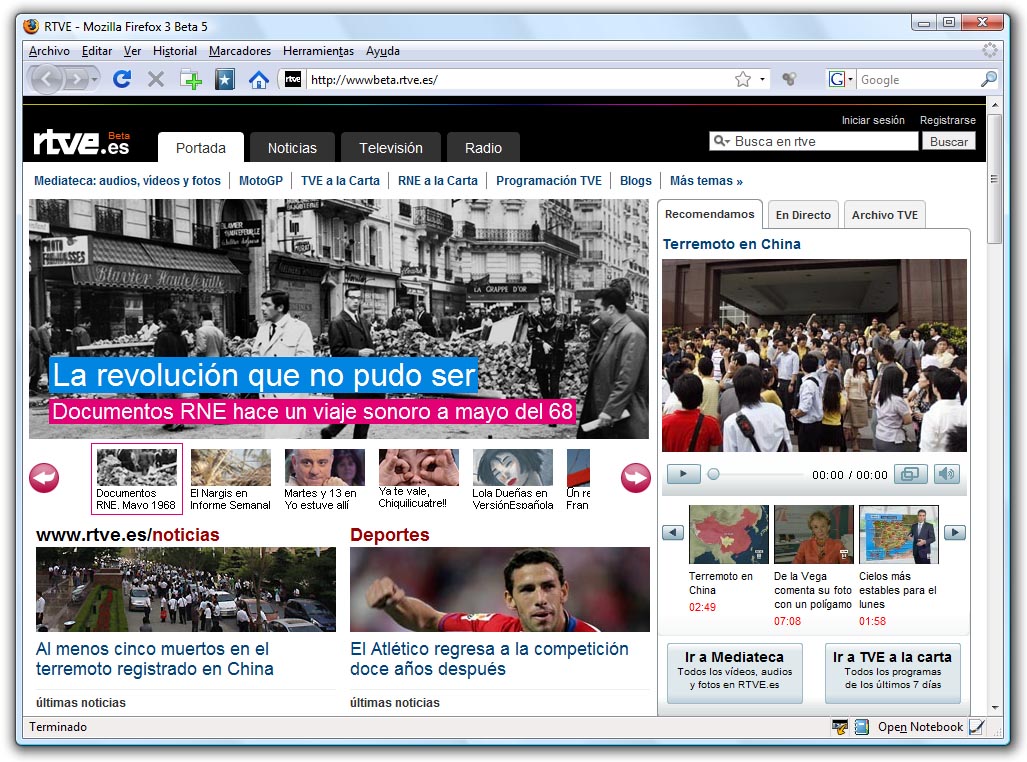
Task: Select Documentos RNE. Mayo 1968 thumbnail
Action: pyautogui.click(x=136, y=479)
